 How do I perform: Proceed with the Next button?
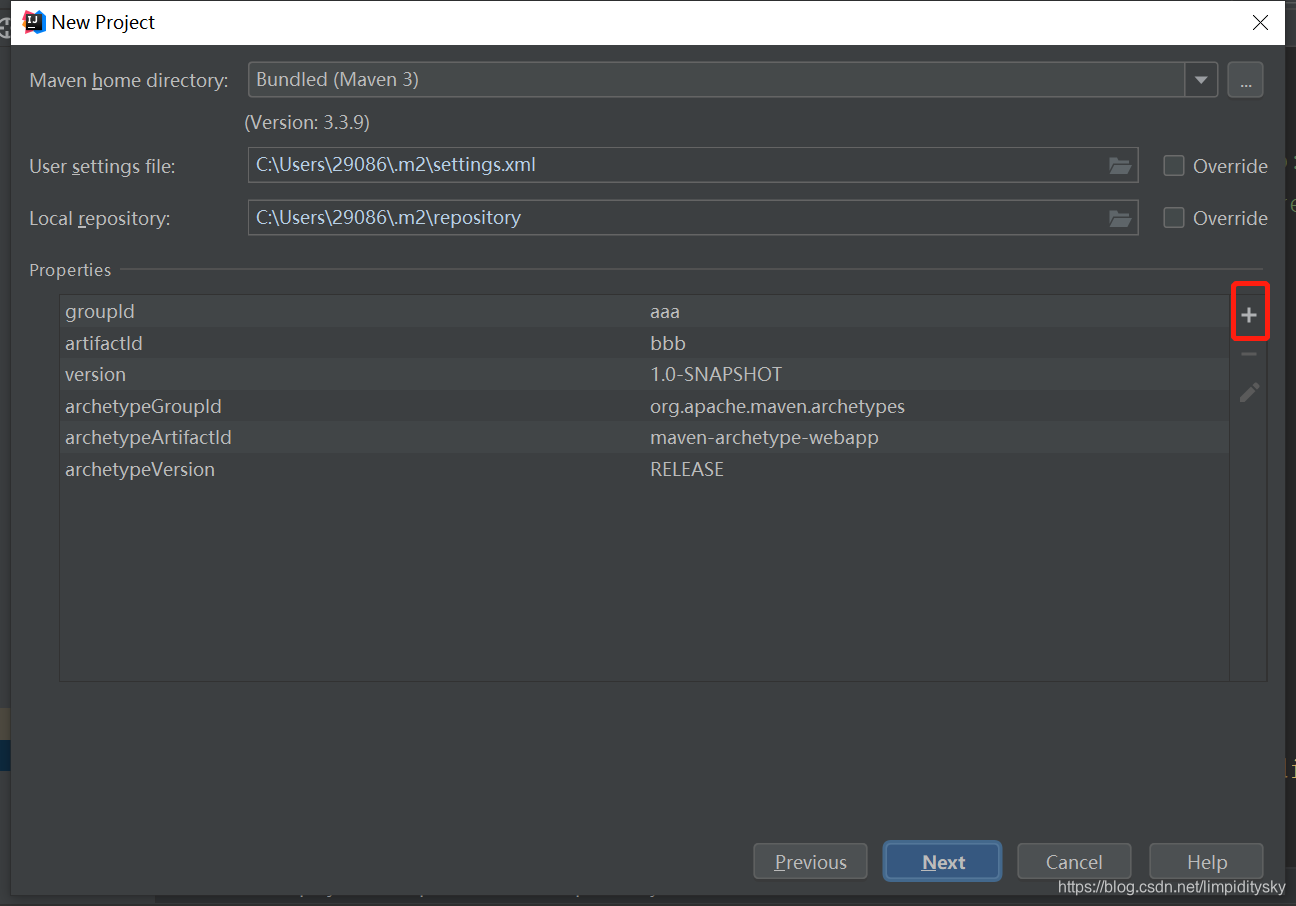pos(943,862)
